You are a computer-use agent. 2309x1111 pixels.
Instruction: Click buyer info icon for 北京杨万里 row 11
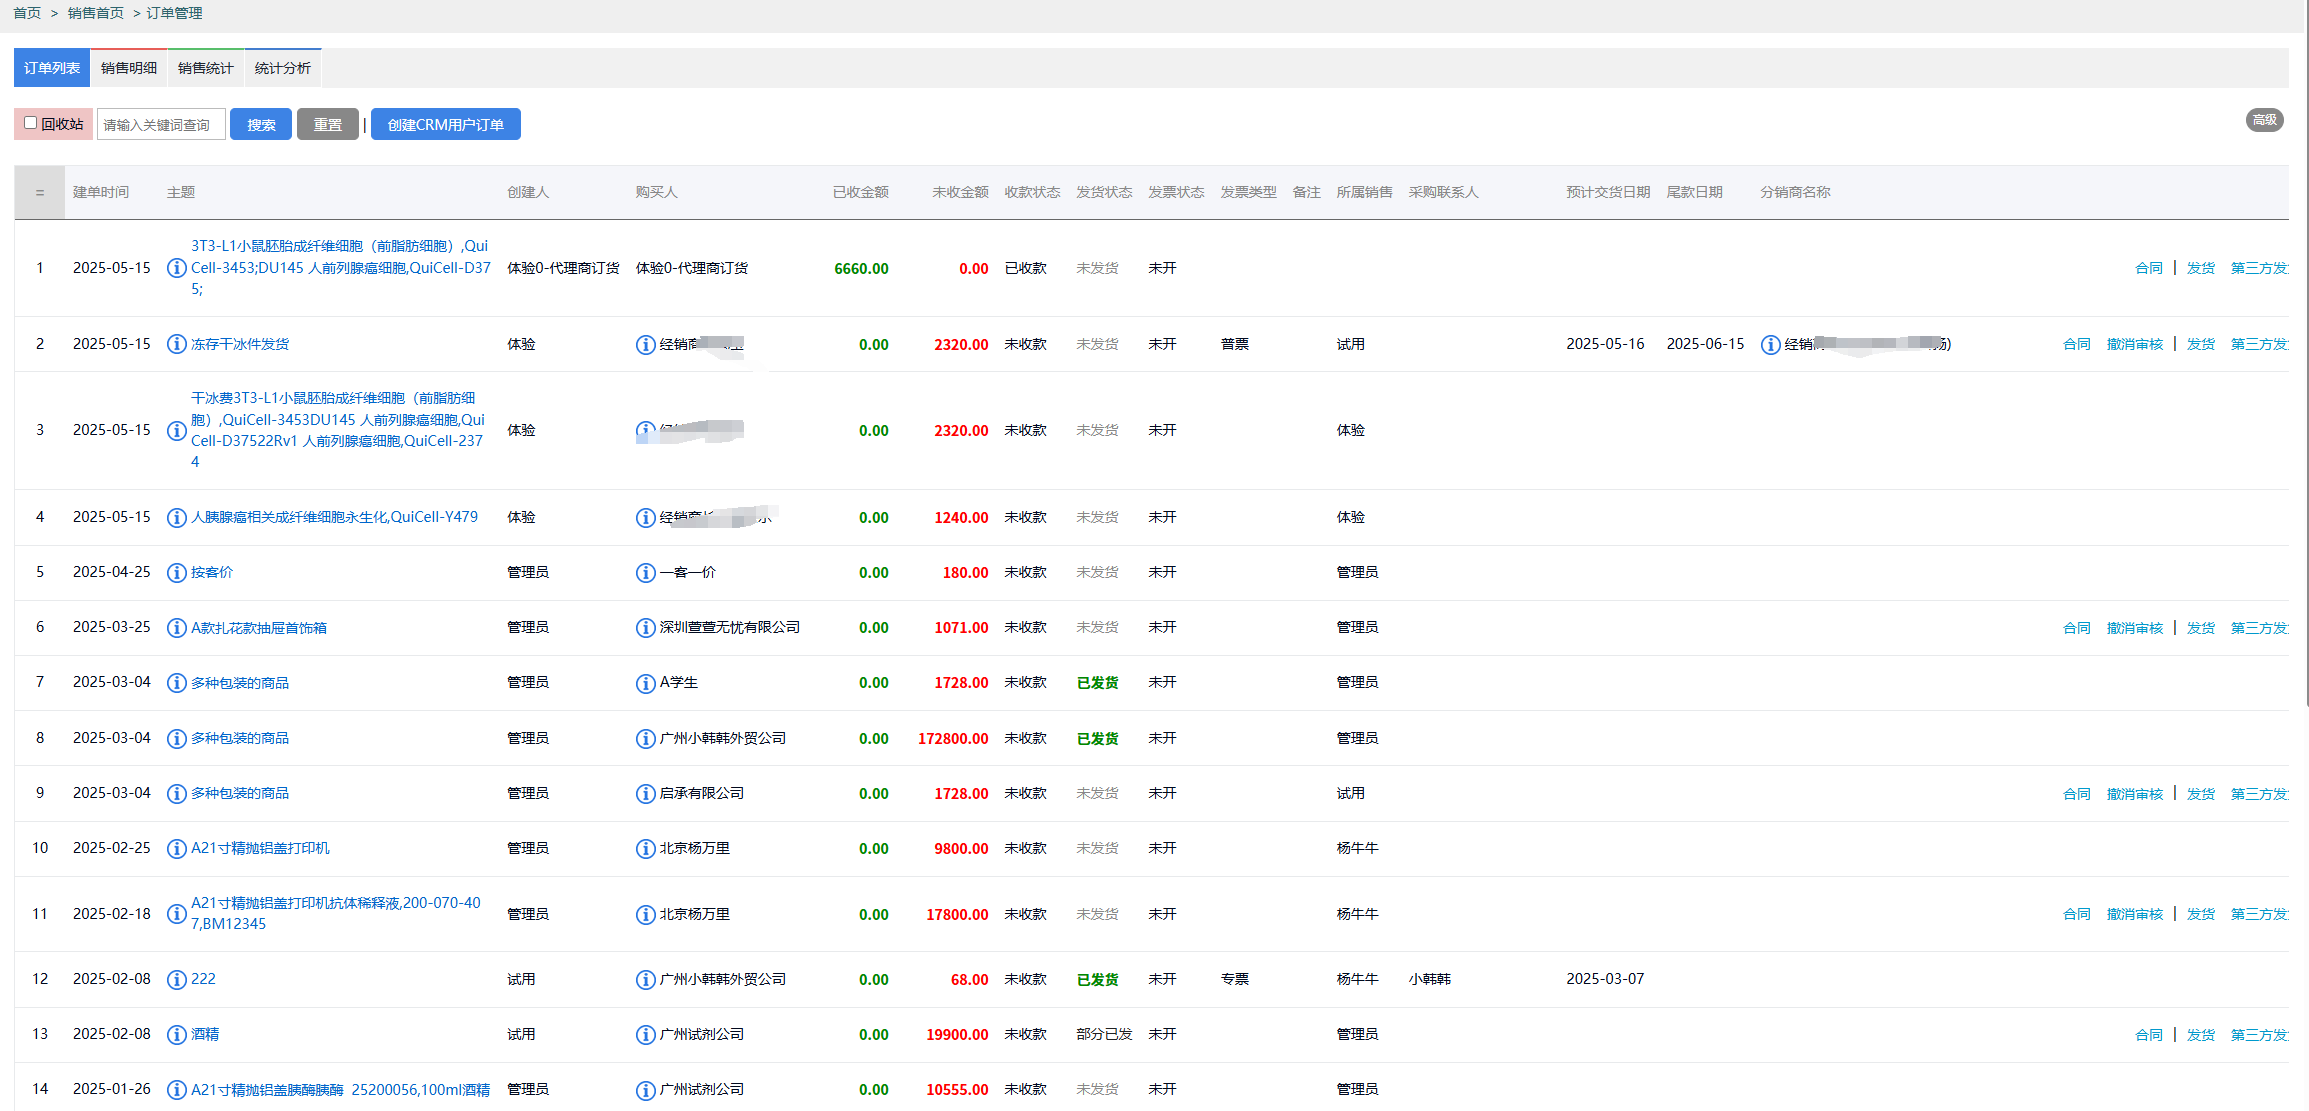646,914
